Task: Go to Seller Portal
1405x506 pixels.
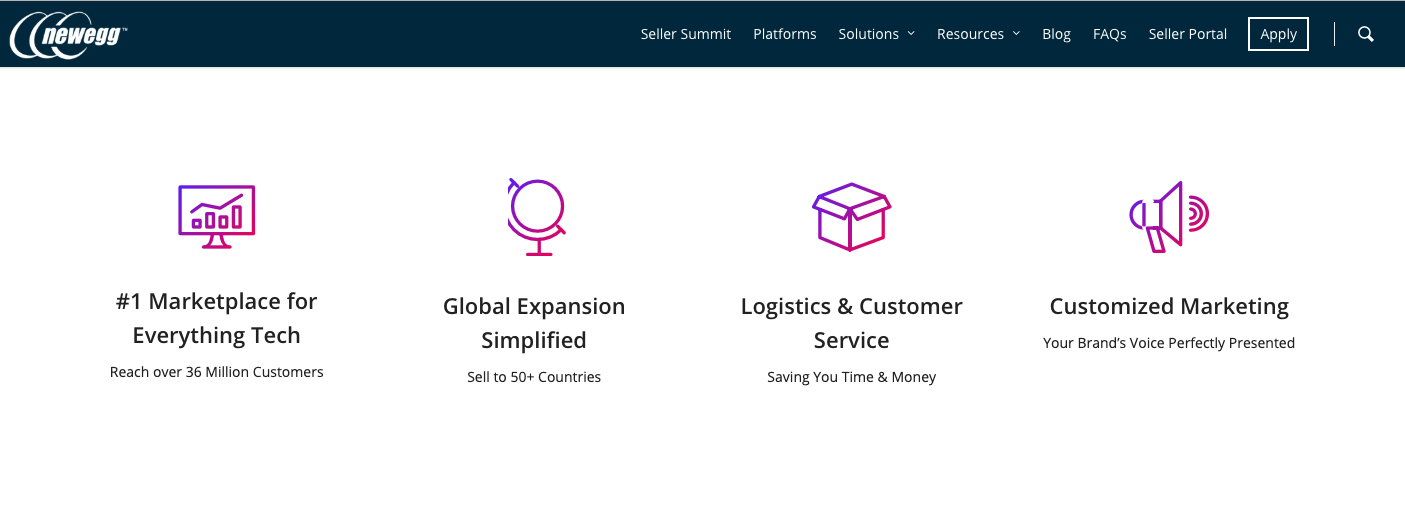Action: 1188,34
